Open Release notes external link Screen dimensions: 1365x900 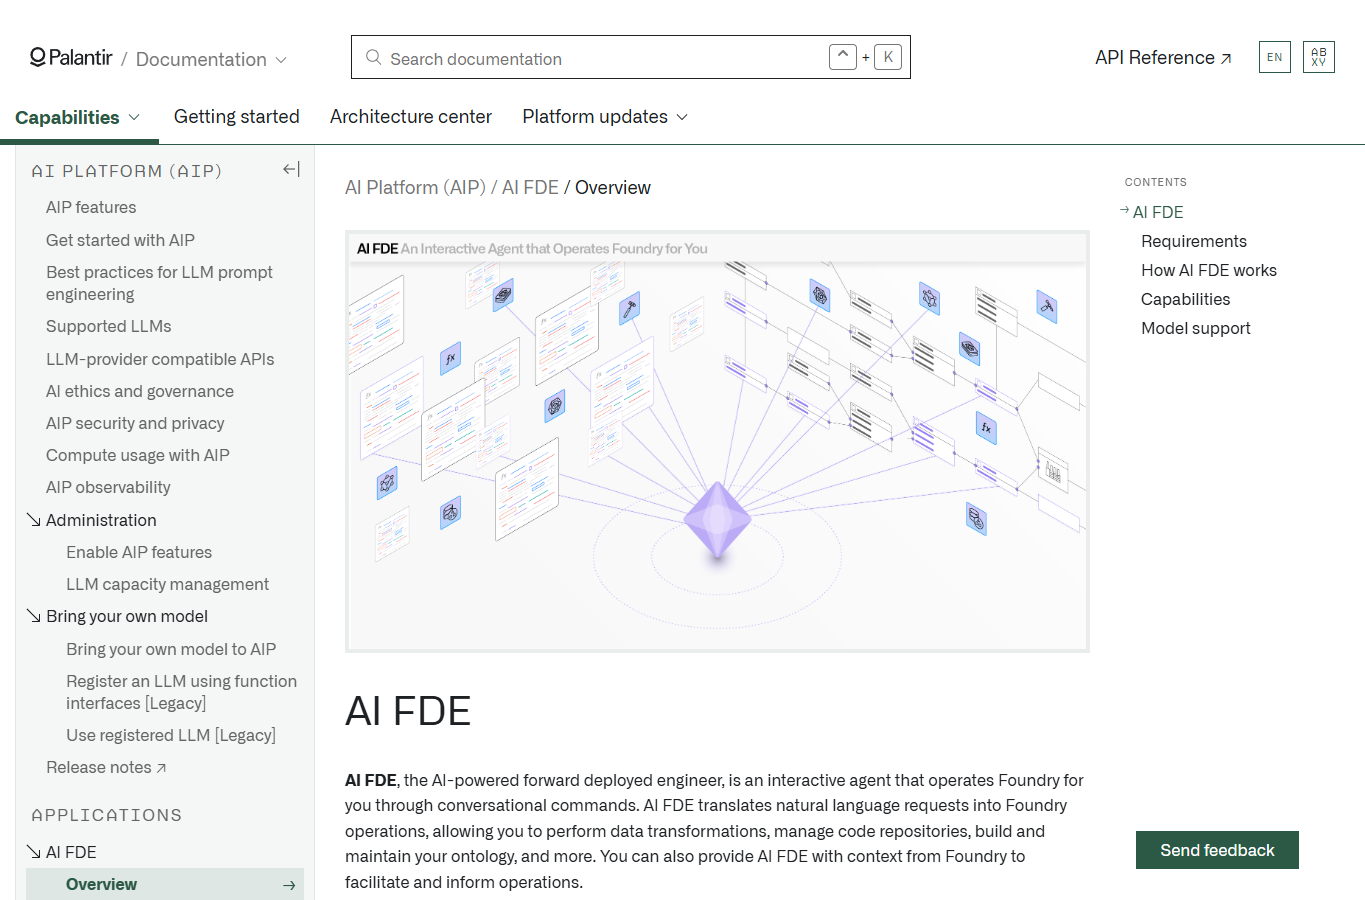(106, 767)
